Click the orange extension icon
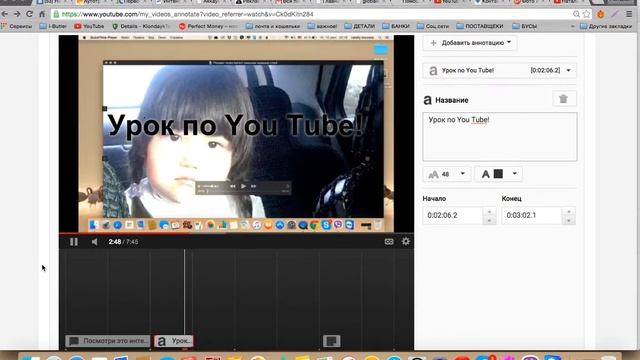This screenshot has height=360, width=640. [x=601, y=14]
